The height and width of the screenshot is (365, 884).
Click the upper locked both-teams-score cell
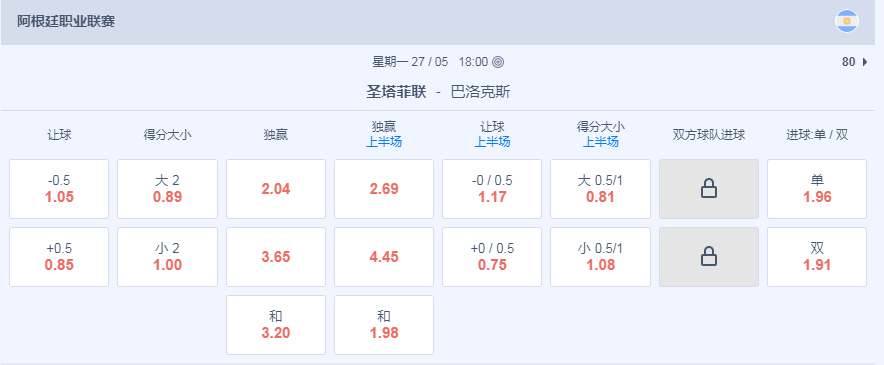(709, 189)
